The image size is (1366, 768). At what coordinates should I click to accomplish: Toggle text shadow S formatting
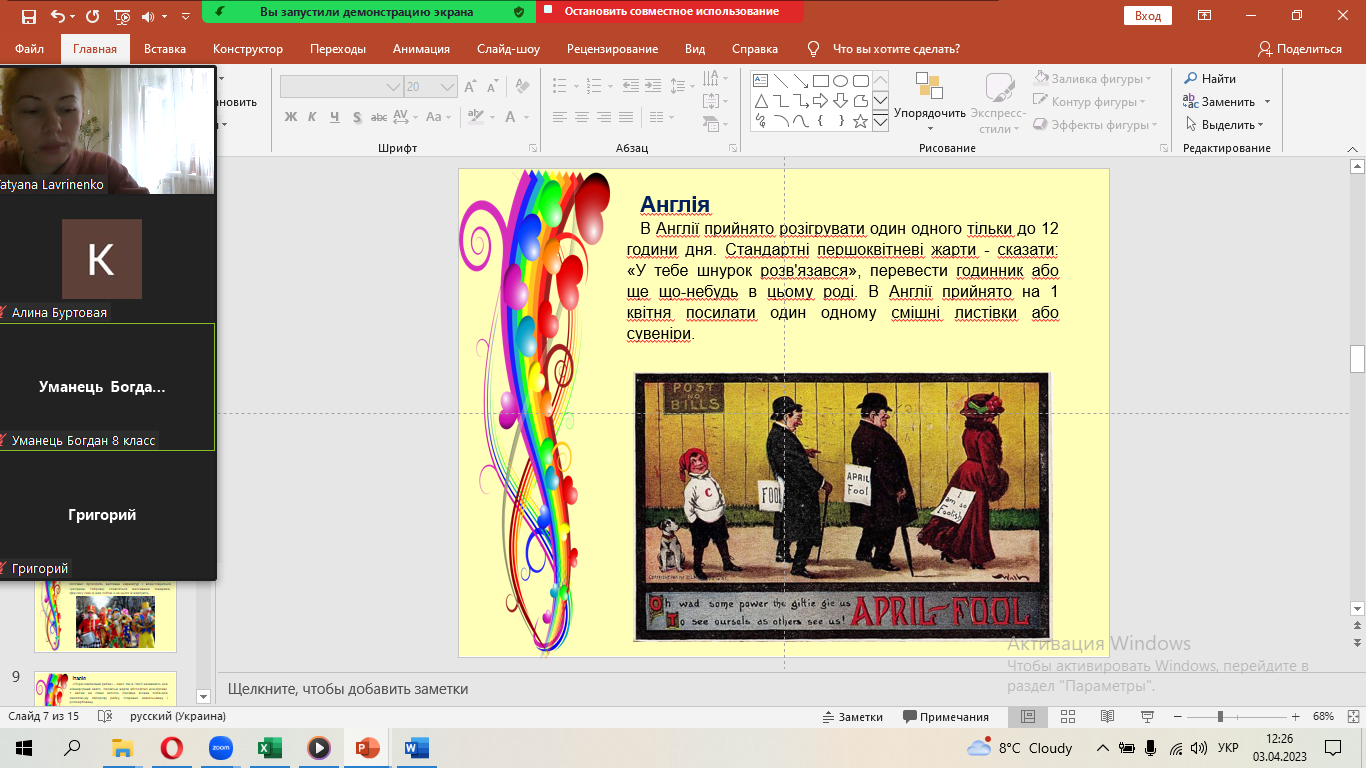tap(356, 117)
